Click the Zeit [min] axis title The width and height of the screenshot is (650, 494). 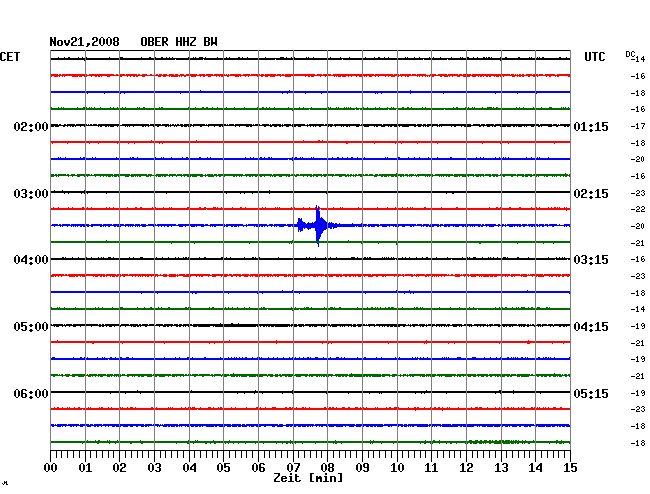(x=308, y=478)
